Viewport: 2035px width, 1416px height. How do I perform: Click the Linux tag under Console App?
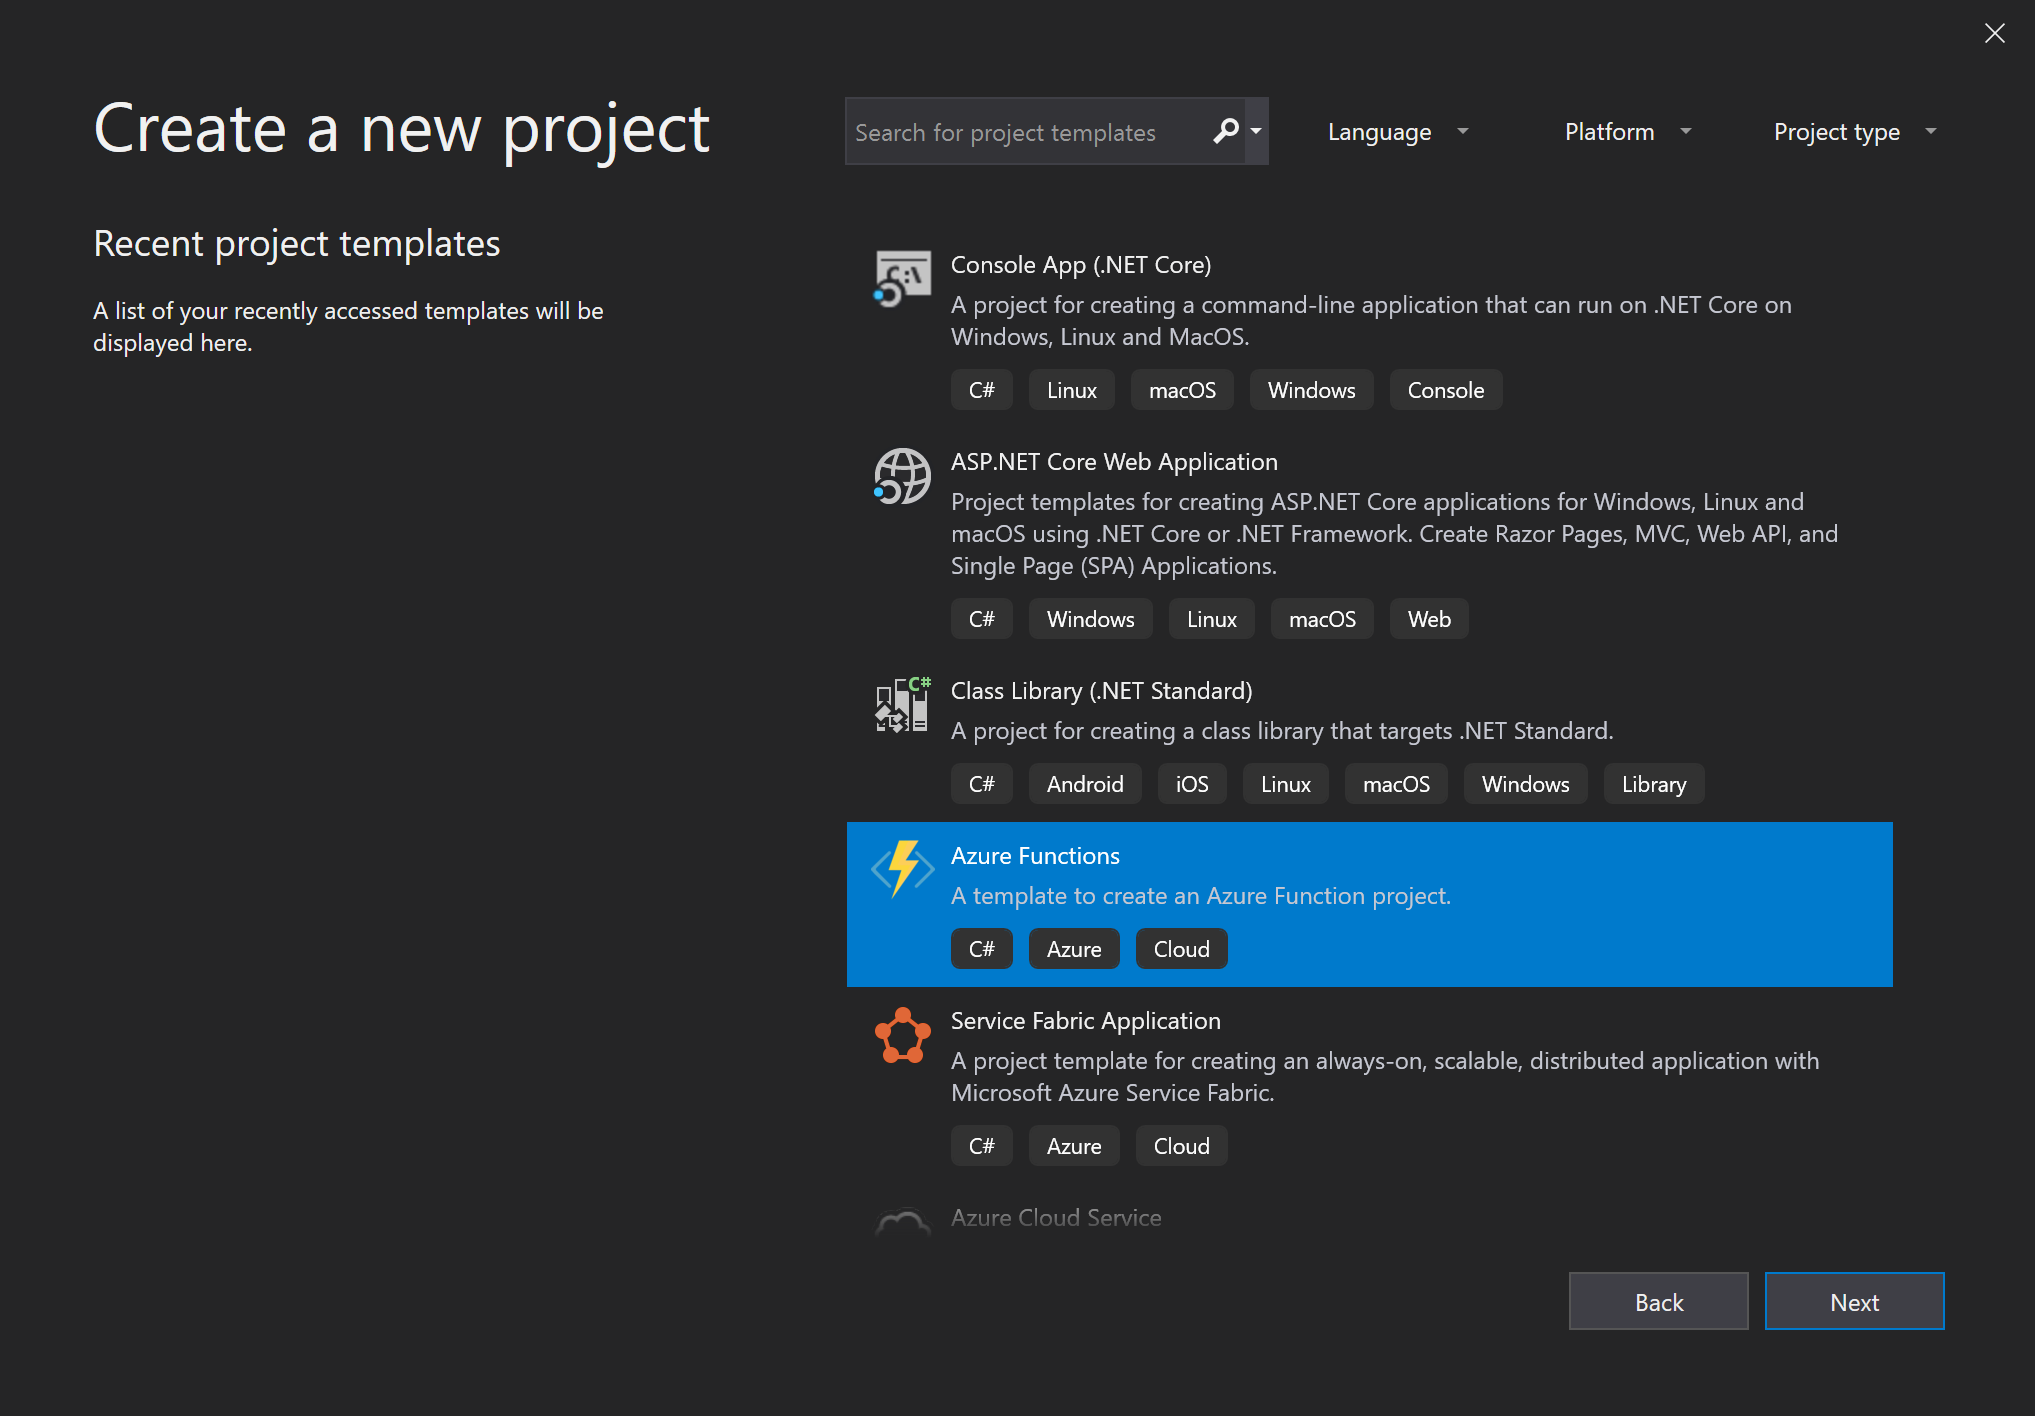pyautogui.click(x=1071, y=390)
